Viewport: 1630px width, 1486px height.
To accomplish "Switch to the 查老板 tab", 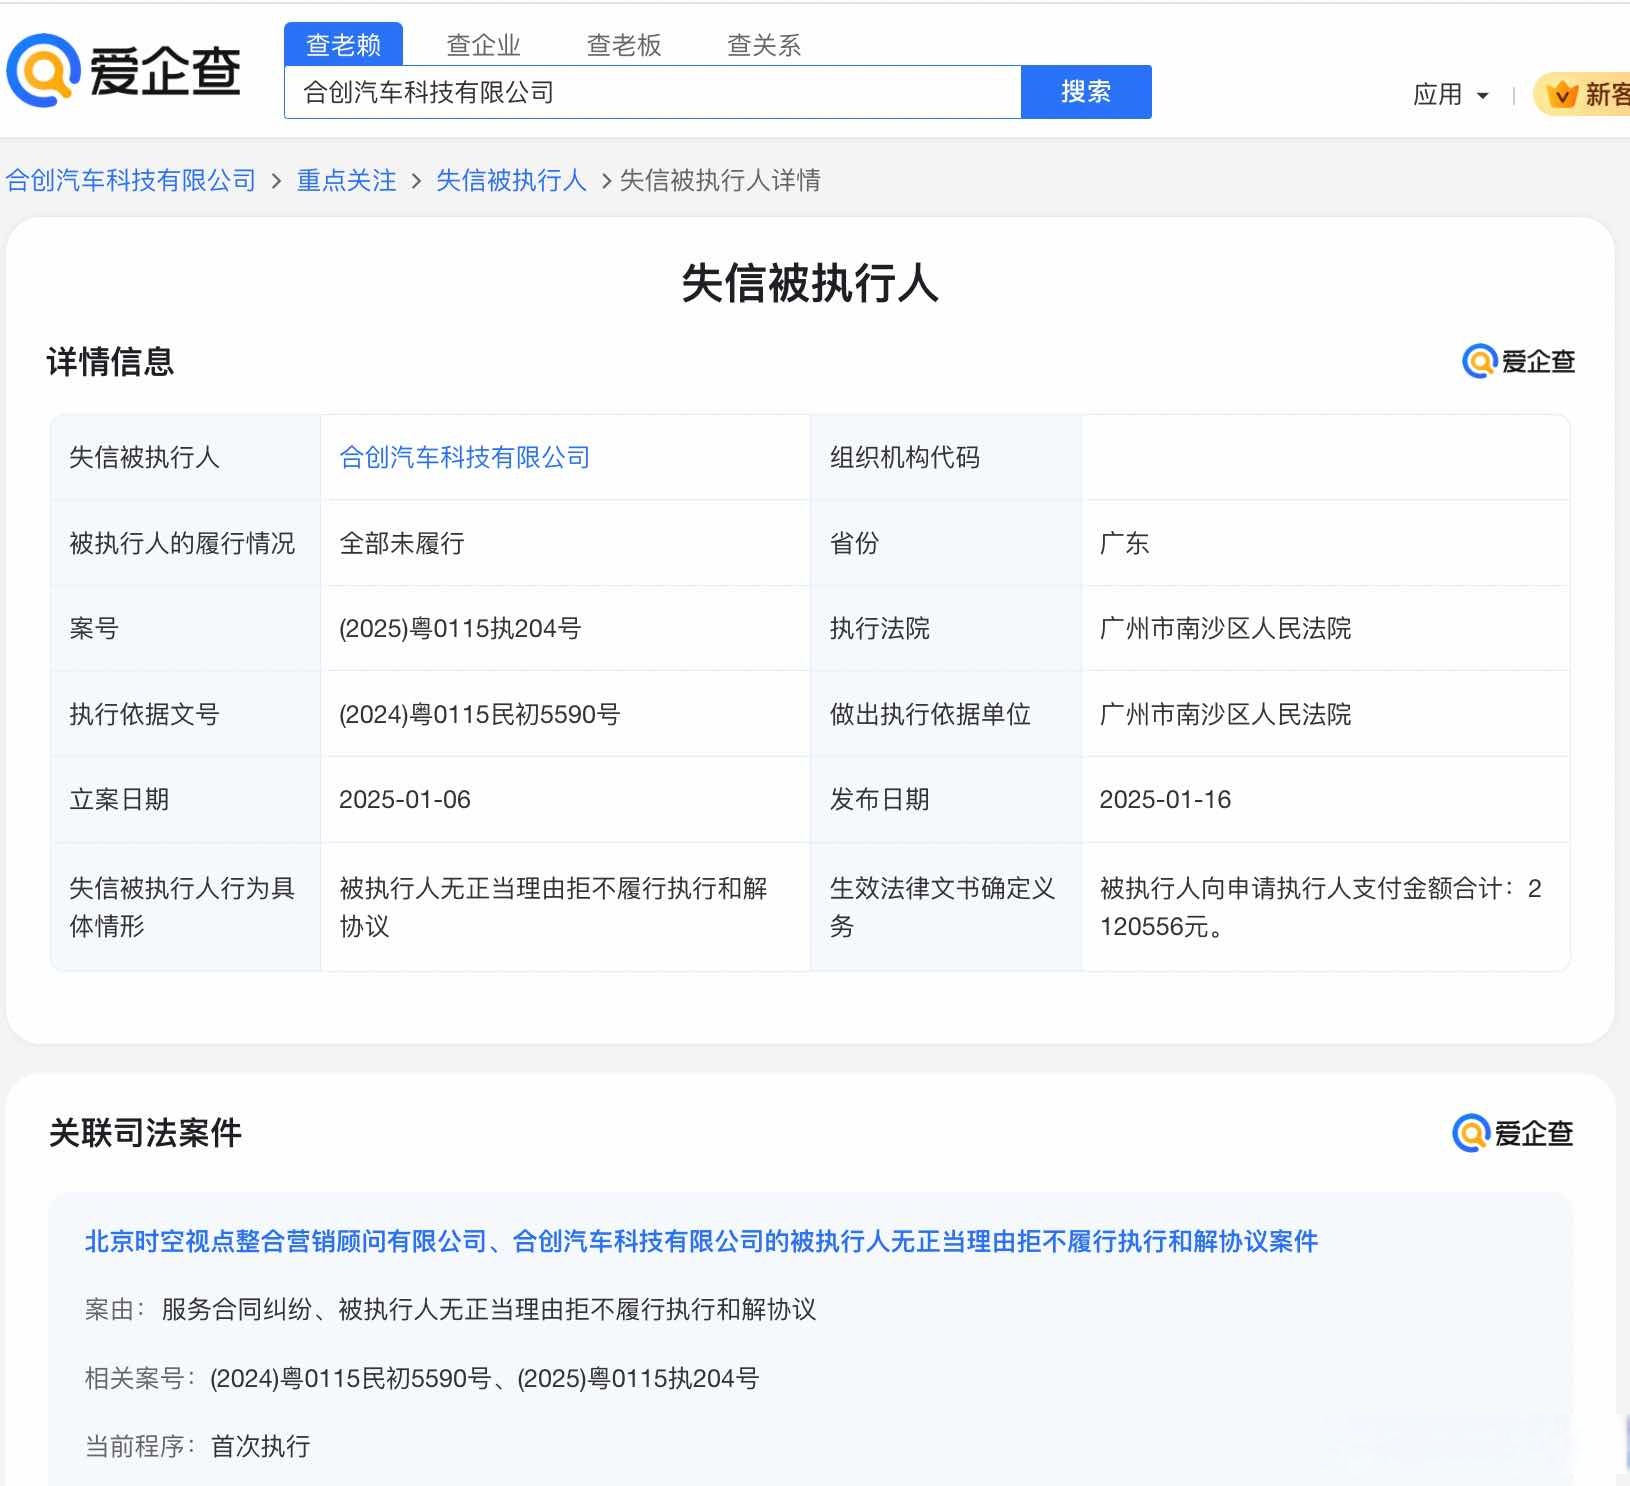I will [623, 45].
